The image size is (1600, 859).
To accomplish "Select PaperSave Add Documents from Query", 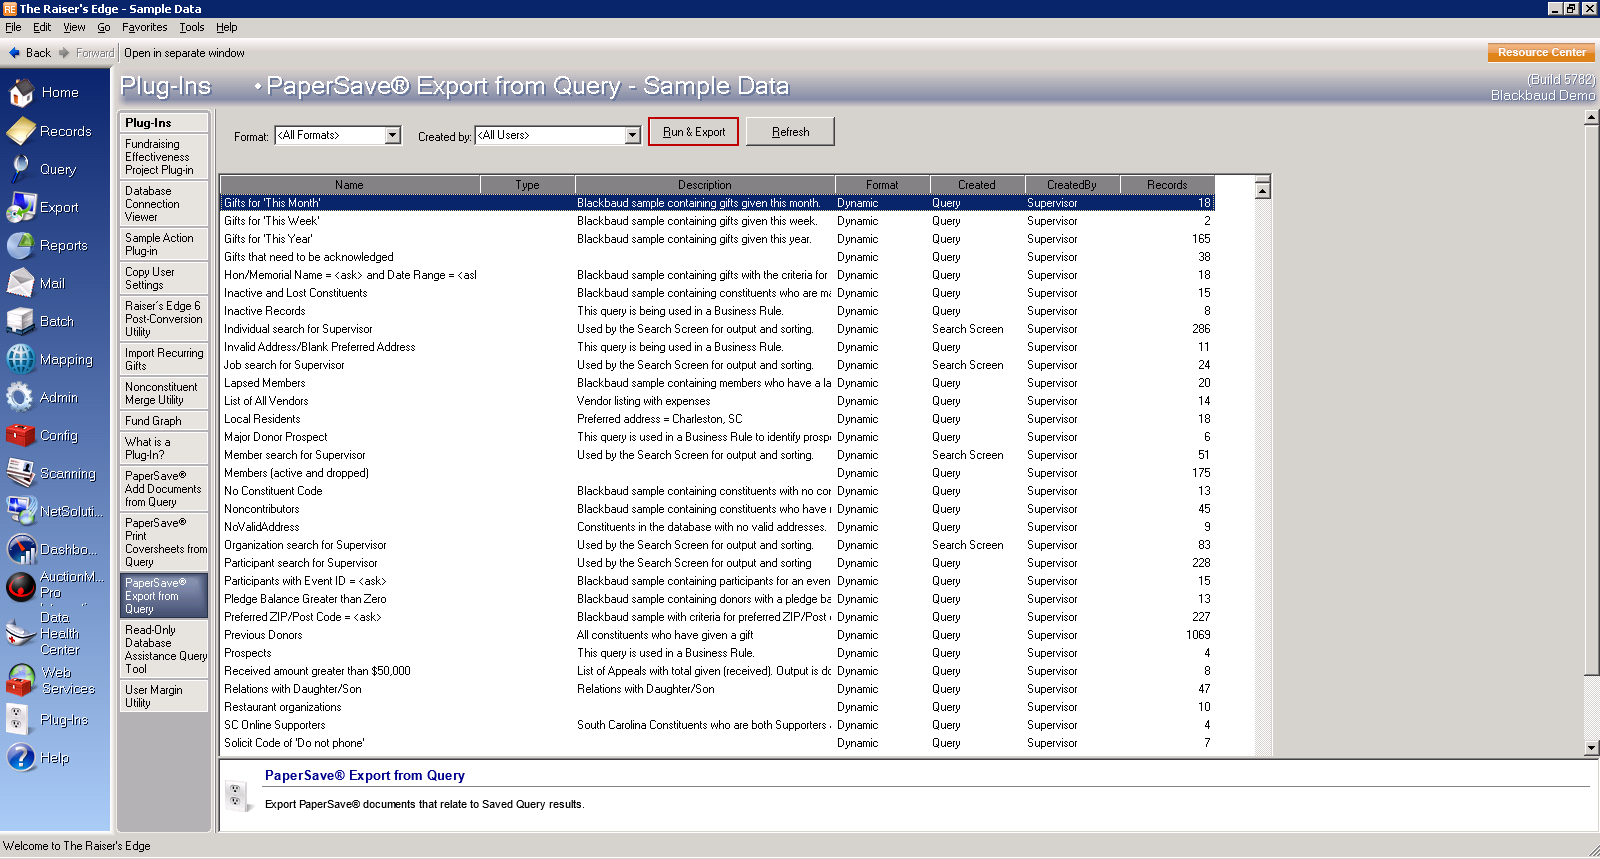I will [x=164, y=489].
